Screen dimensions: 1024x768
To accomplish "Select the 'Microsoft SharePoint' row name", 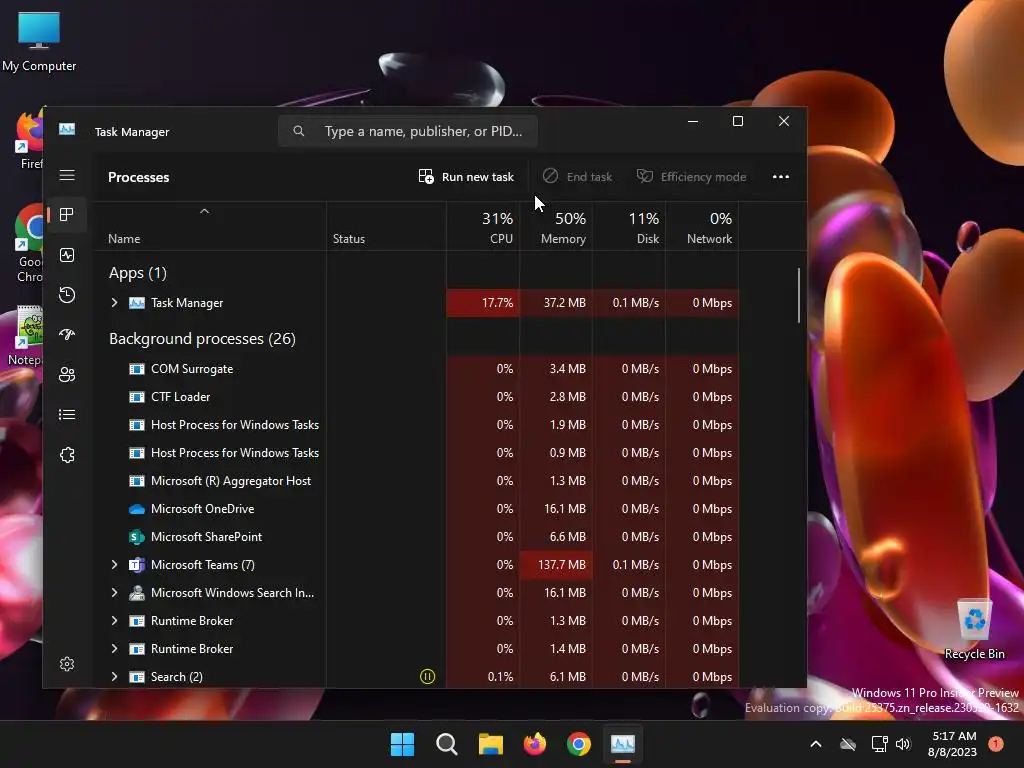I will 206,537.
